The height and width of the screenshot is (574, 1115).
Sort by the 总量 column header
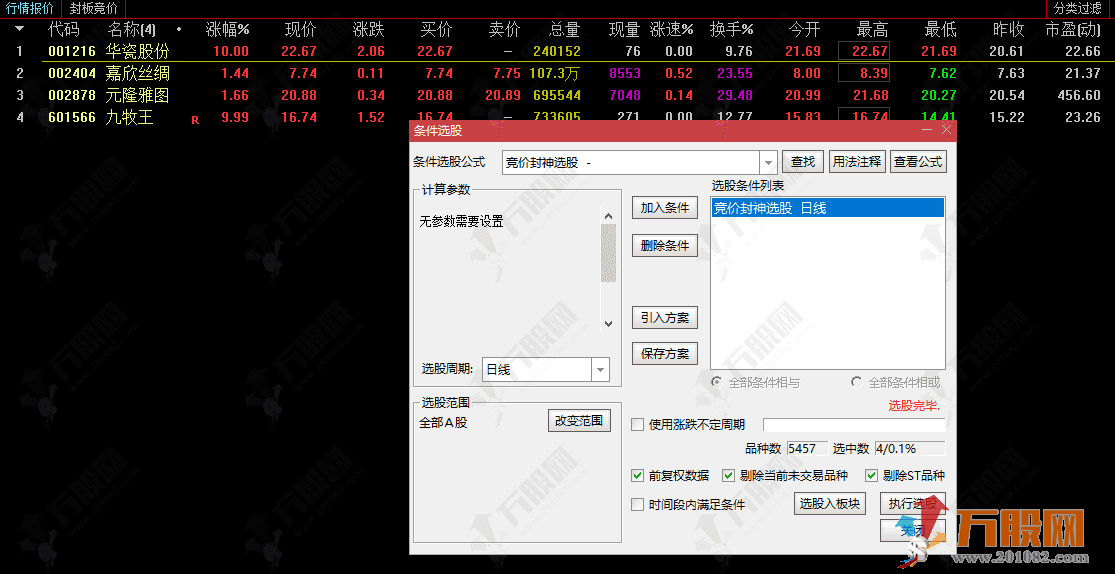coord(565,29)
